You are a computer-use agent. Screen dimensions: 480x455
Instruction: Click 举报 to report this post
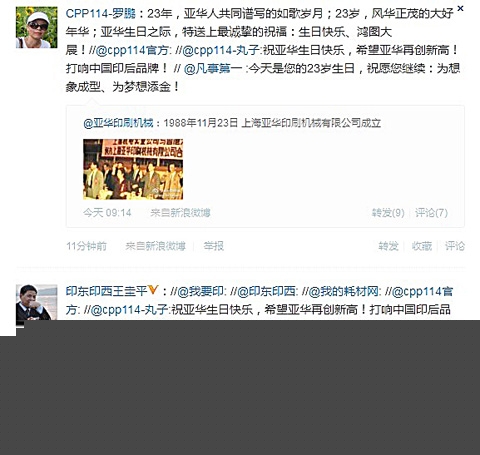214,246
